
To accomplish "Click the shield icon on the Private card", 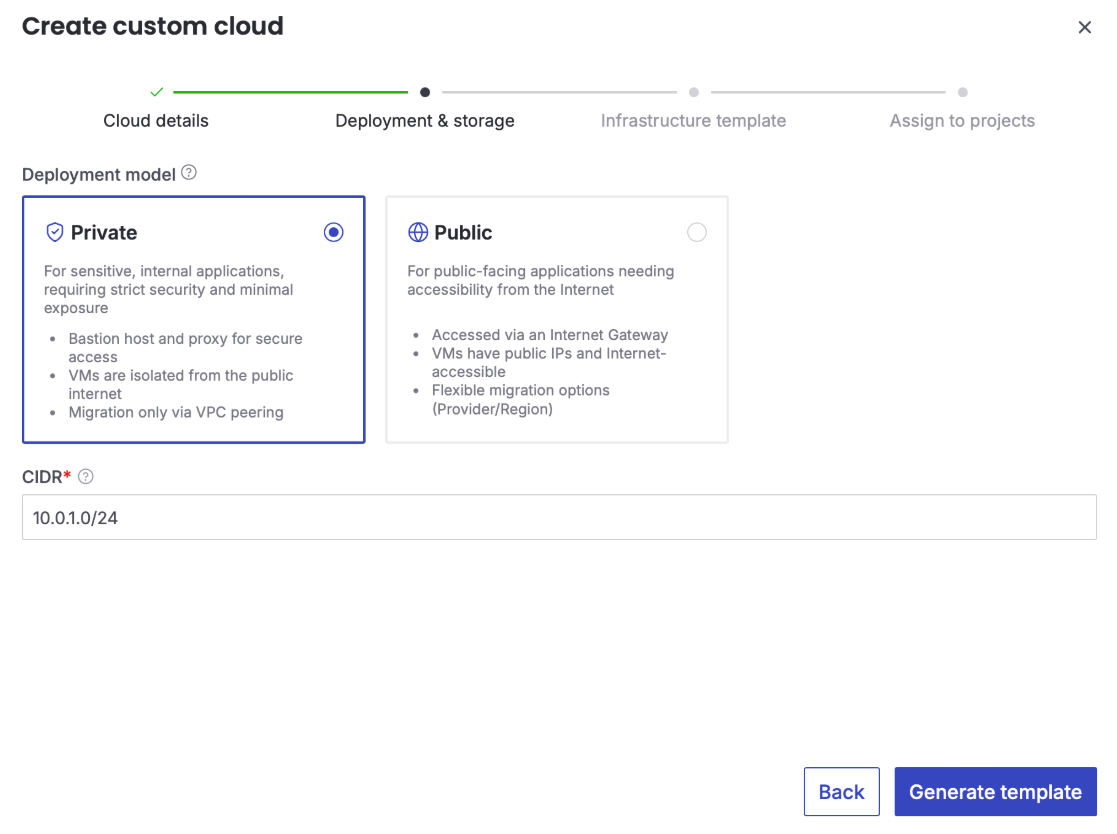I will tap(55, 232).
